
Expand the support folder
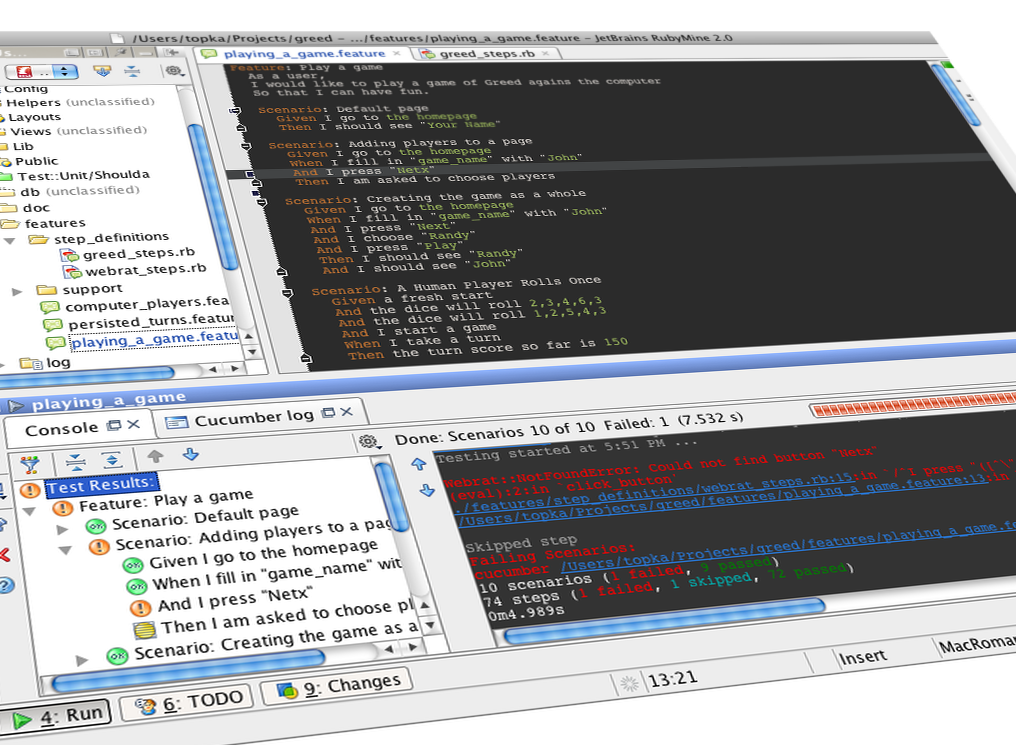[x=17, y=291]
